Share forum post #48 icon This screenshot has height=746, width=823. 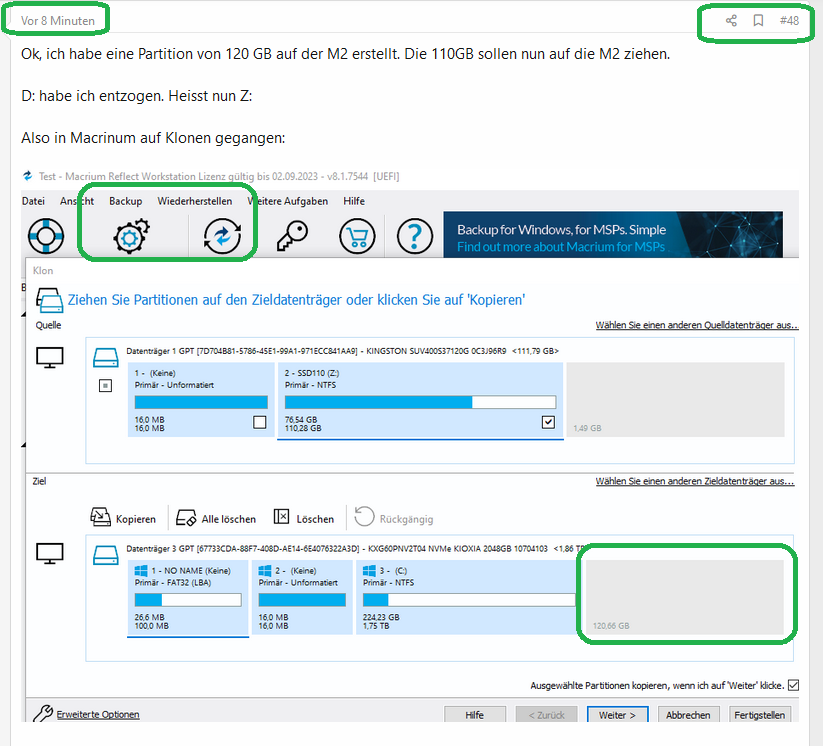click(731, 20)
